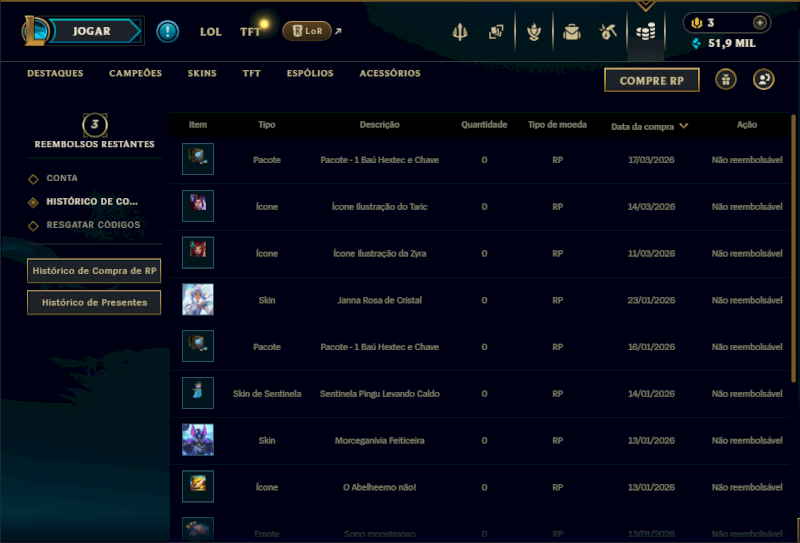Click Janna Rosa de Cristal description
Image resolution: width=800 pixels, height=543 pixels.
coord(380,300)
